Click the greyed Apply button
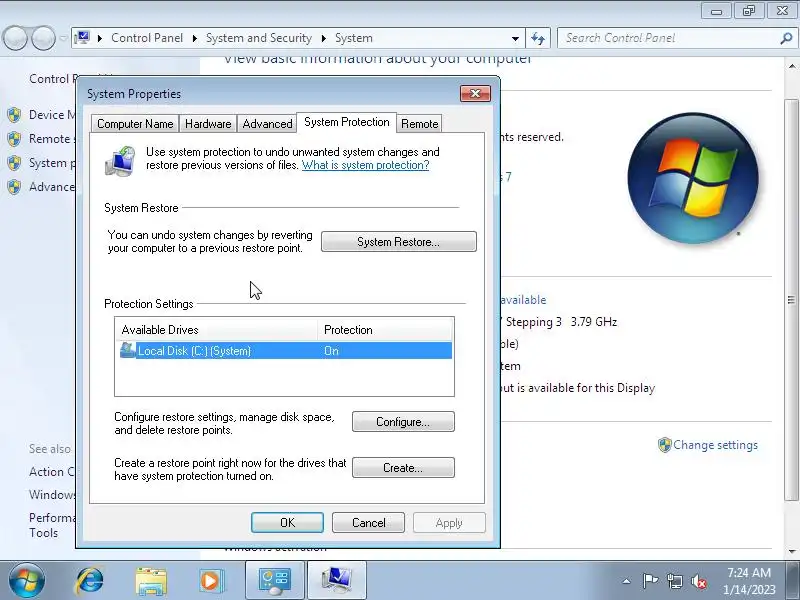The width and height of the screenshot is (800, 600). 449,522
